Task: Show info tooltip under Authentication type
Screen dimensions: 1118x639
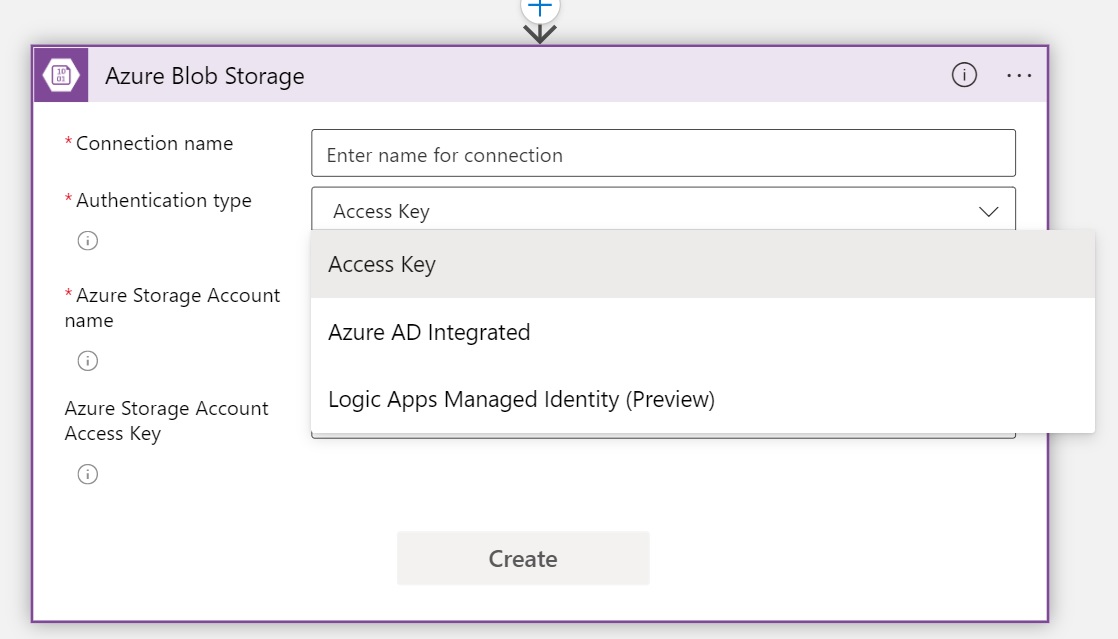Action: [88, 241]
